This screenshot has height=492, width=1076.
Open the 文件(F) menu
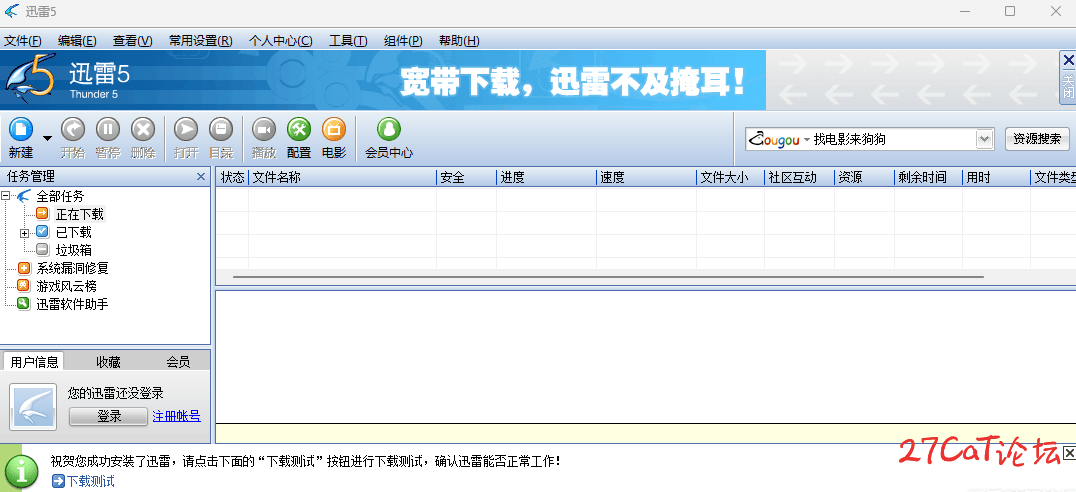tap(23, 40)
